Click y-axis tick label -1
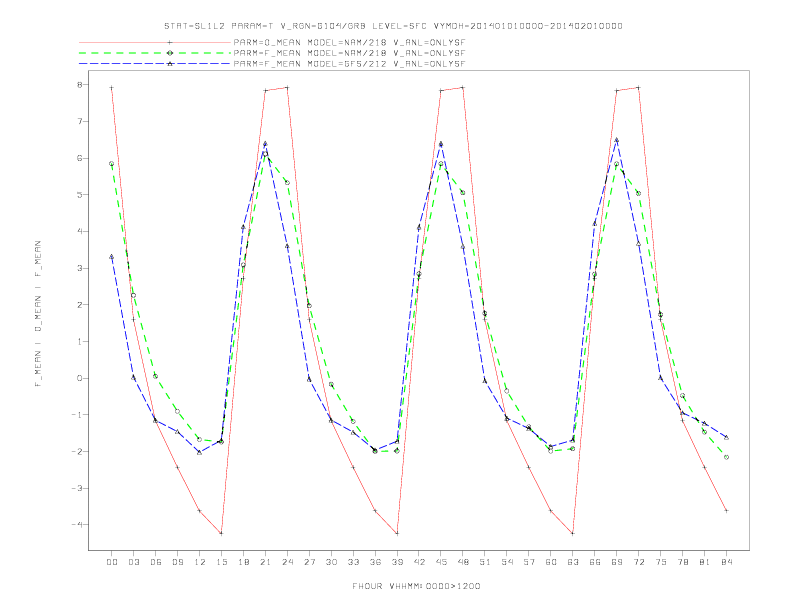Viewport: 792px width, 612px height. (x=77, y=415)
